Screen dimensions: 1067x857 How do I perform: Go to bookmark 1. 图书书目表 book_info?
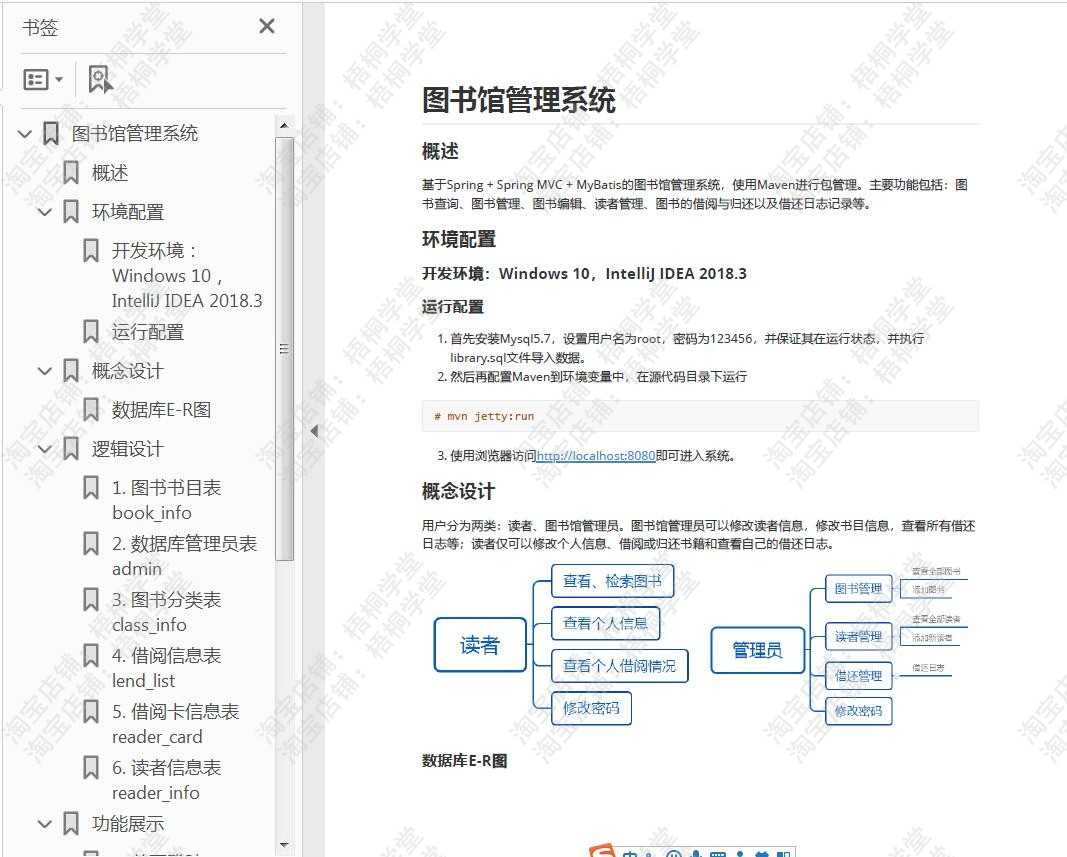pos(167,500)
